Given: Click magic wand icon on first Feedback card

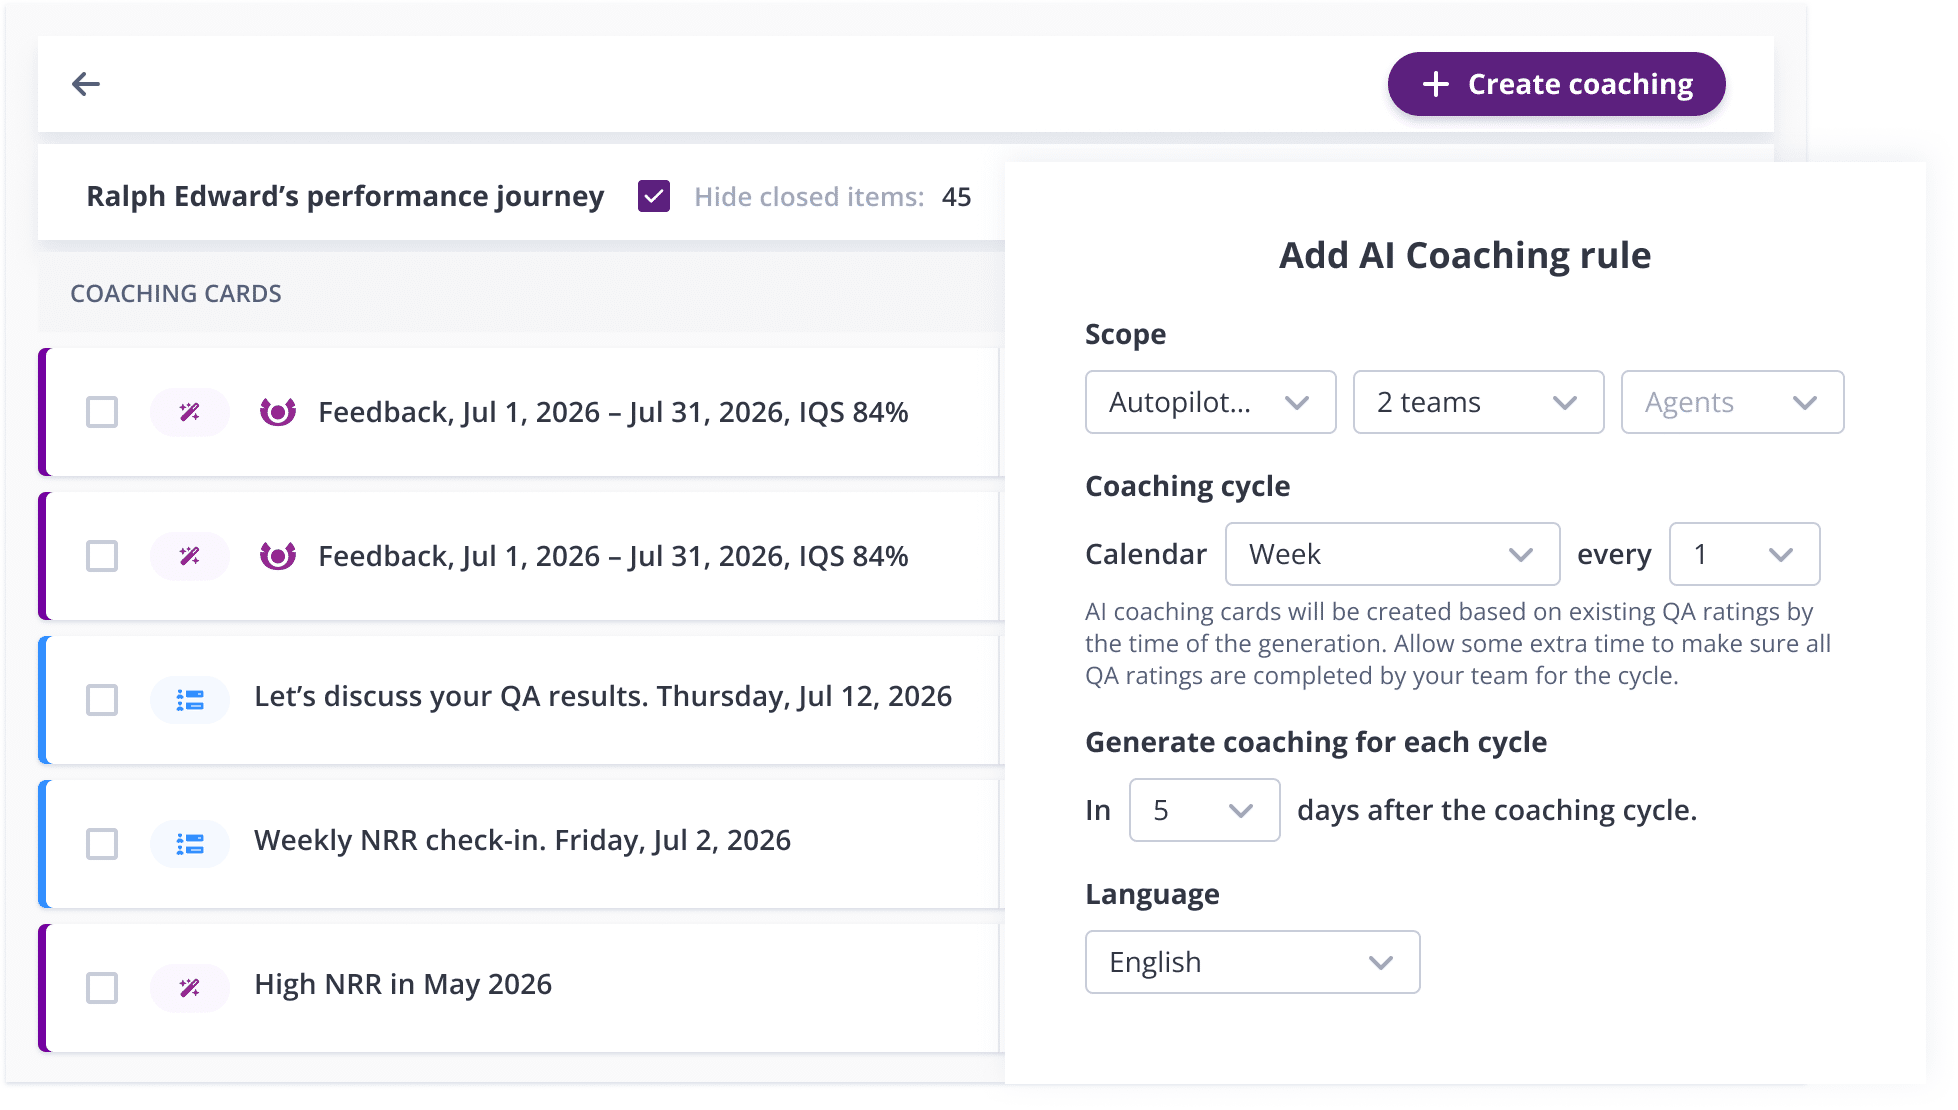Looking at the screenshot, I should coord(190,412).
